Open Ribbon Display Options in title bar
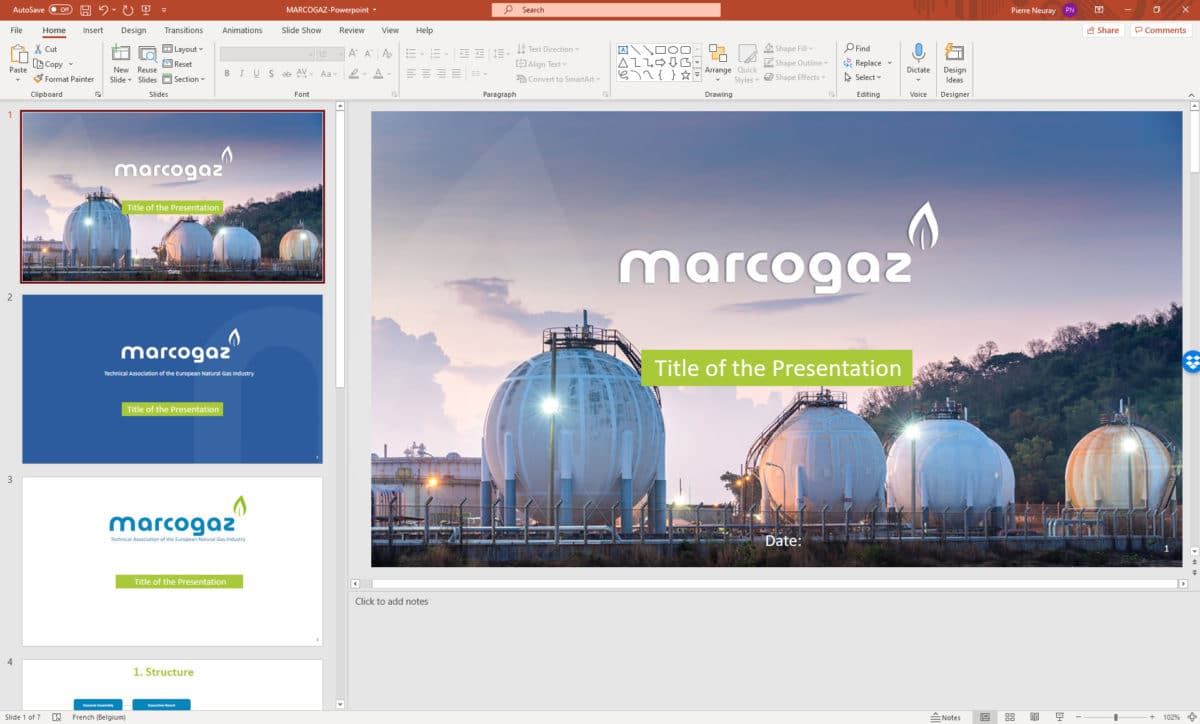 [x=1101, y=9]
